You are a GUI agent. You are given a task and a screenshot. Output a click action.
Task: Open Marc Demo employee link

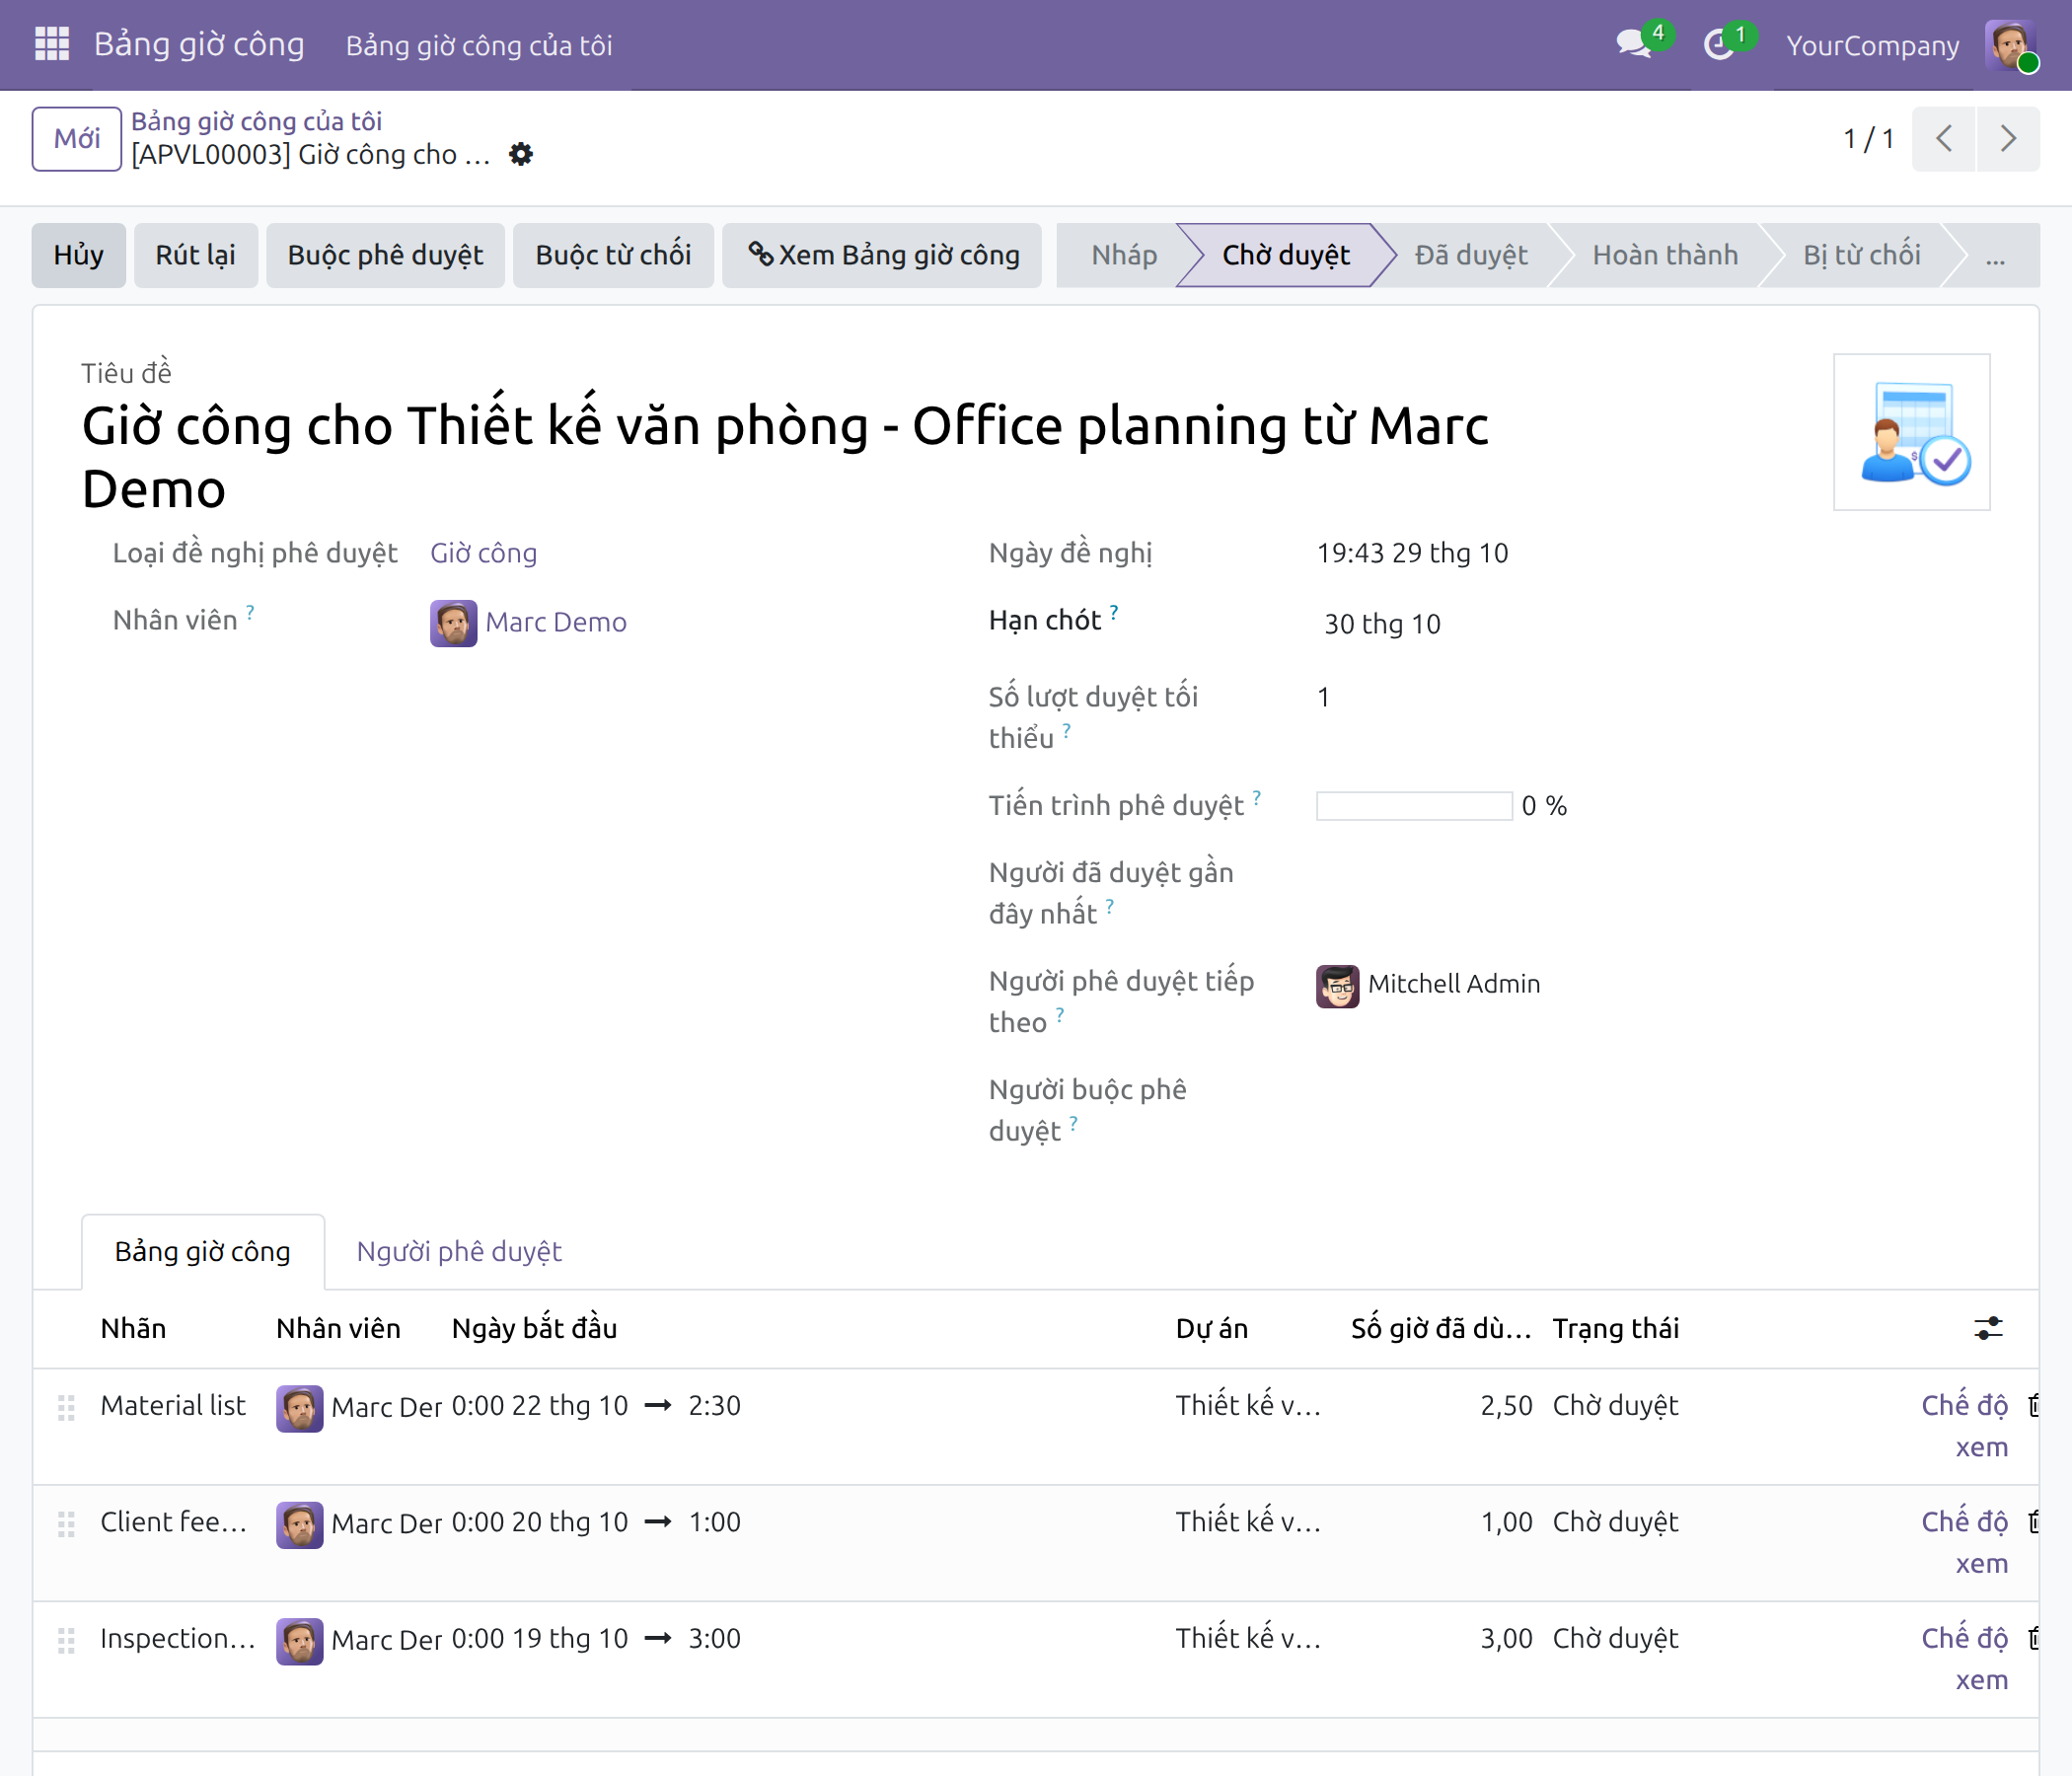[x=556, y=622]
